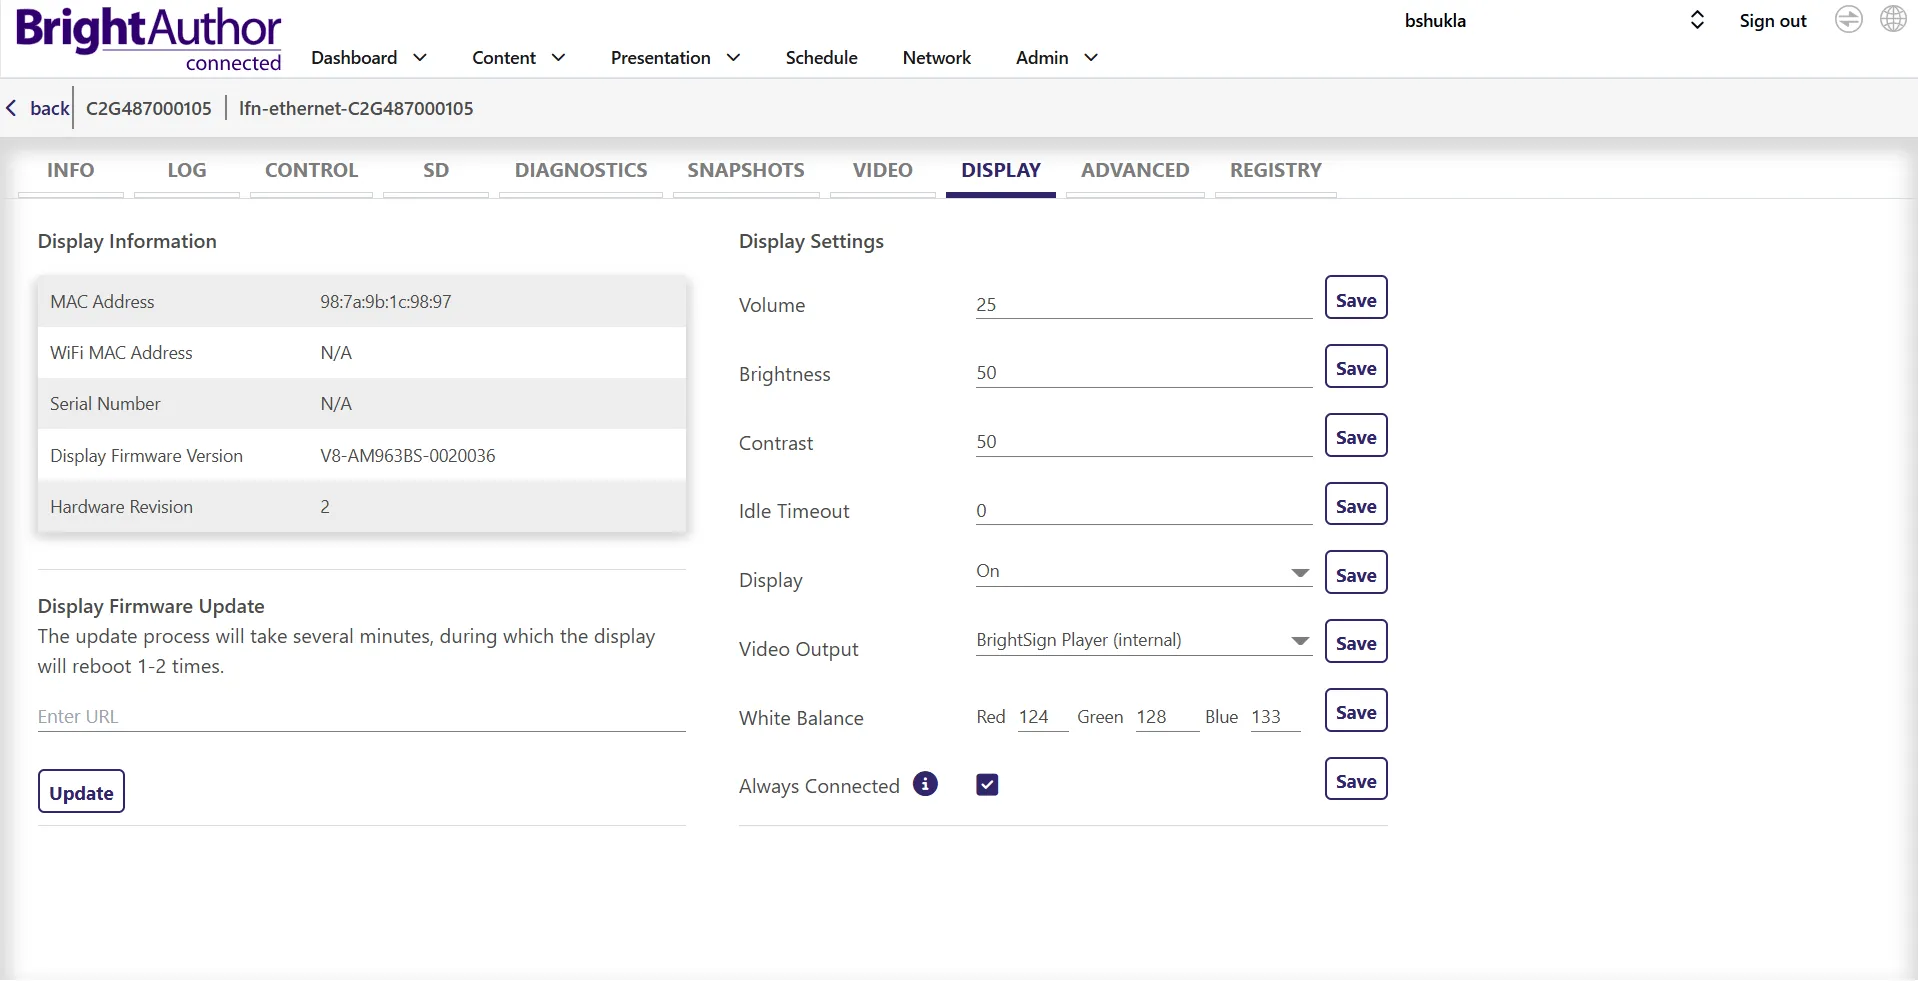Click the White Balance Green value field
Screen dimensions: 1918x981
1167,717
